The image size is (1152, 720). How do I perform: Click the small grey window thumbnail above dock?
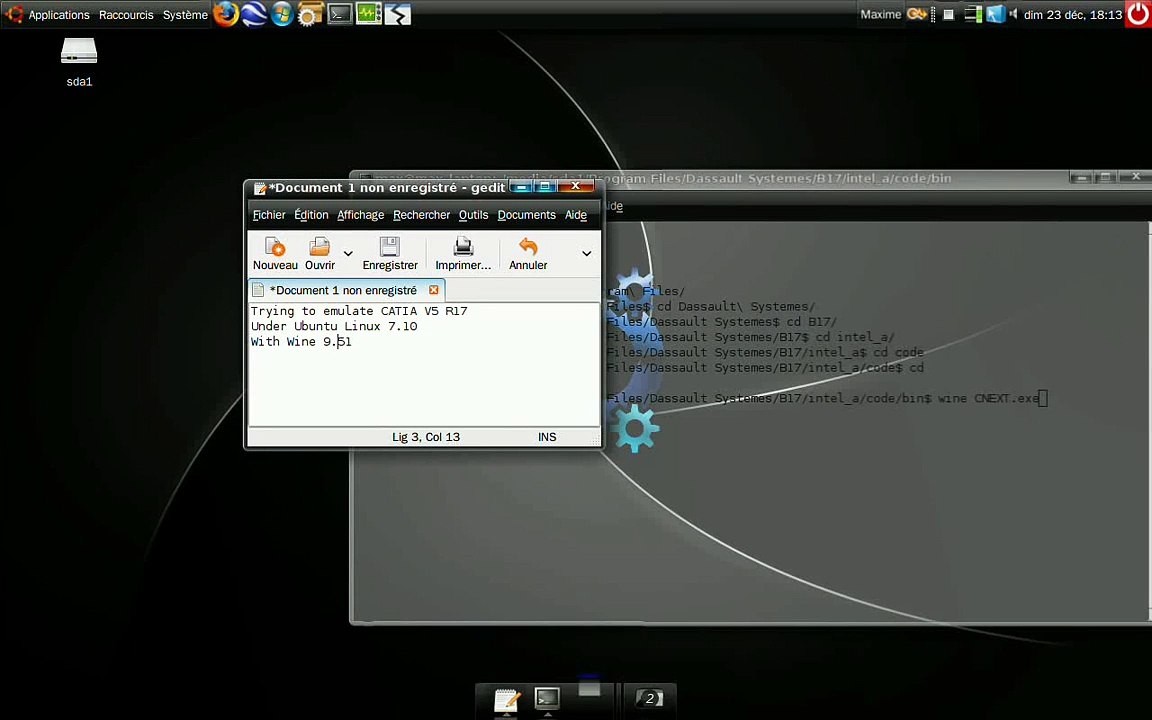pos(589,688)
